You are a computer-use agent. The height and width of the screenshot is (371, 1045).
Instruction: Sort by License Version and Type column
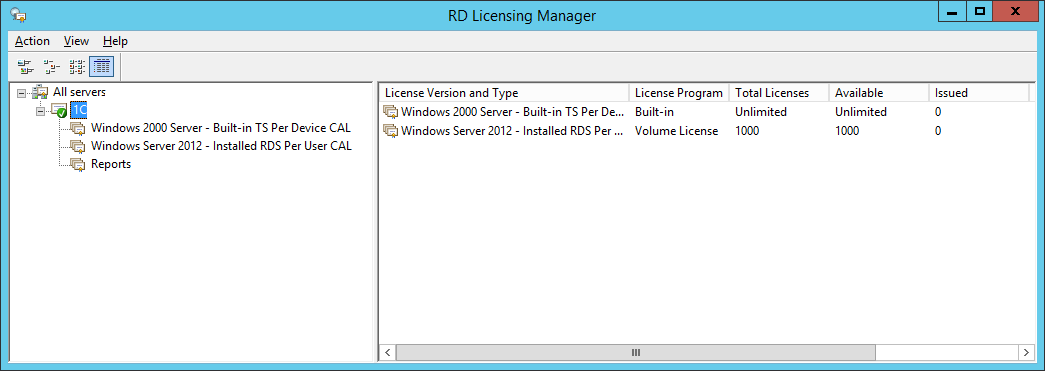[504, 93]
